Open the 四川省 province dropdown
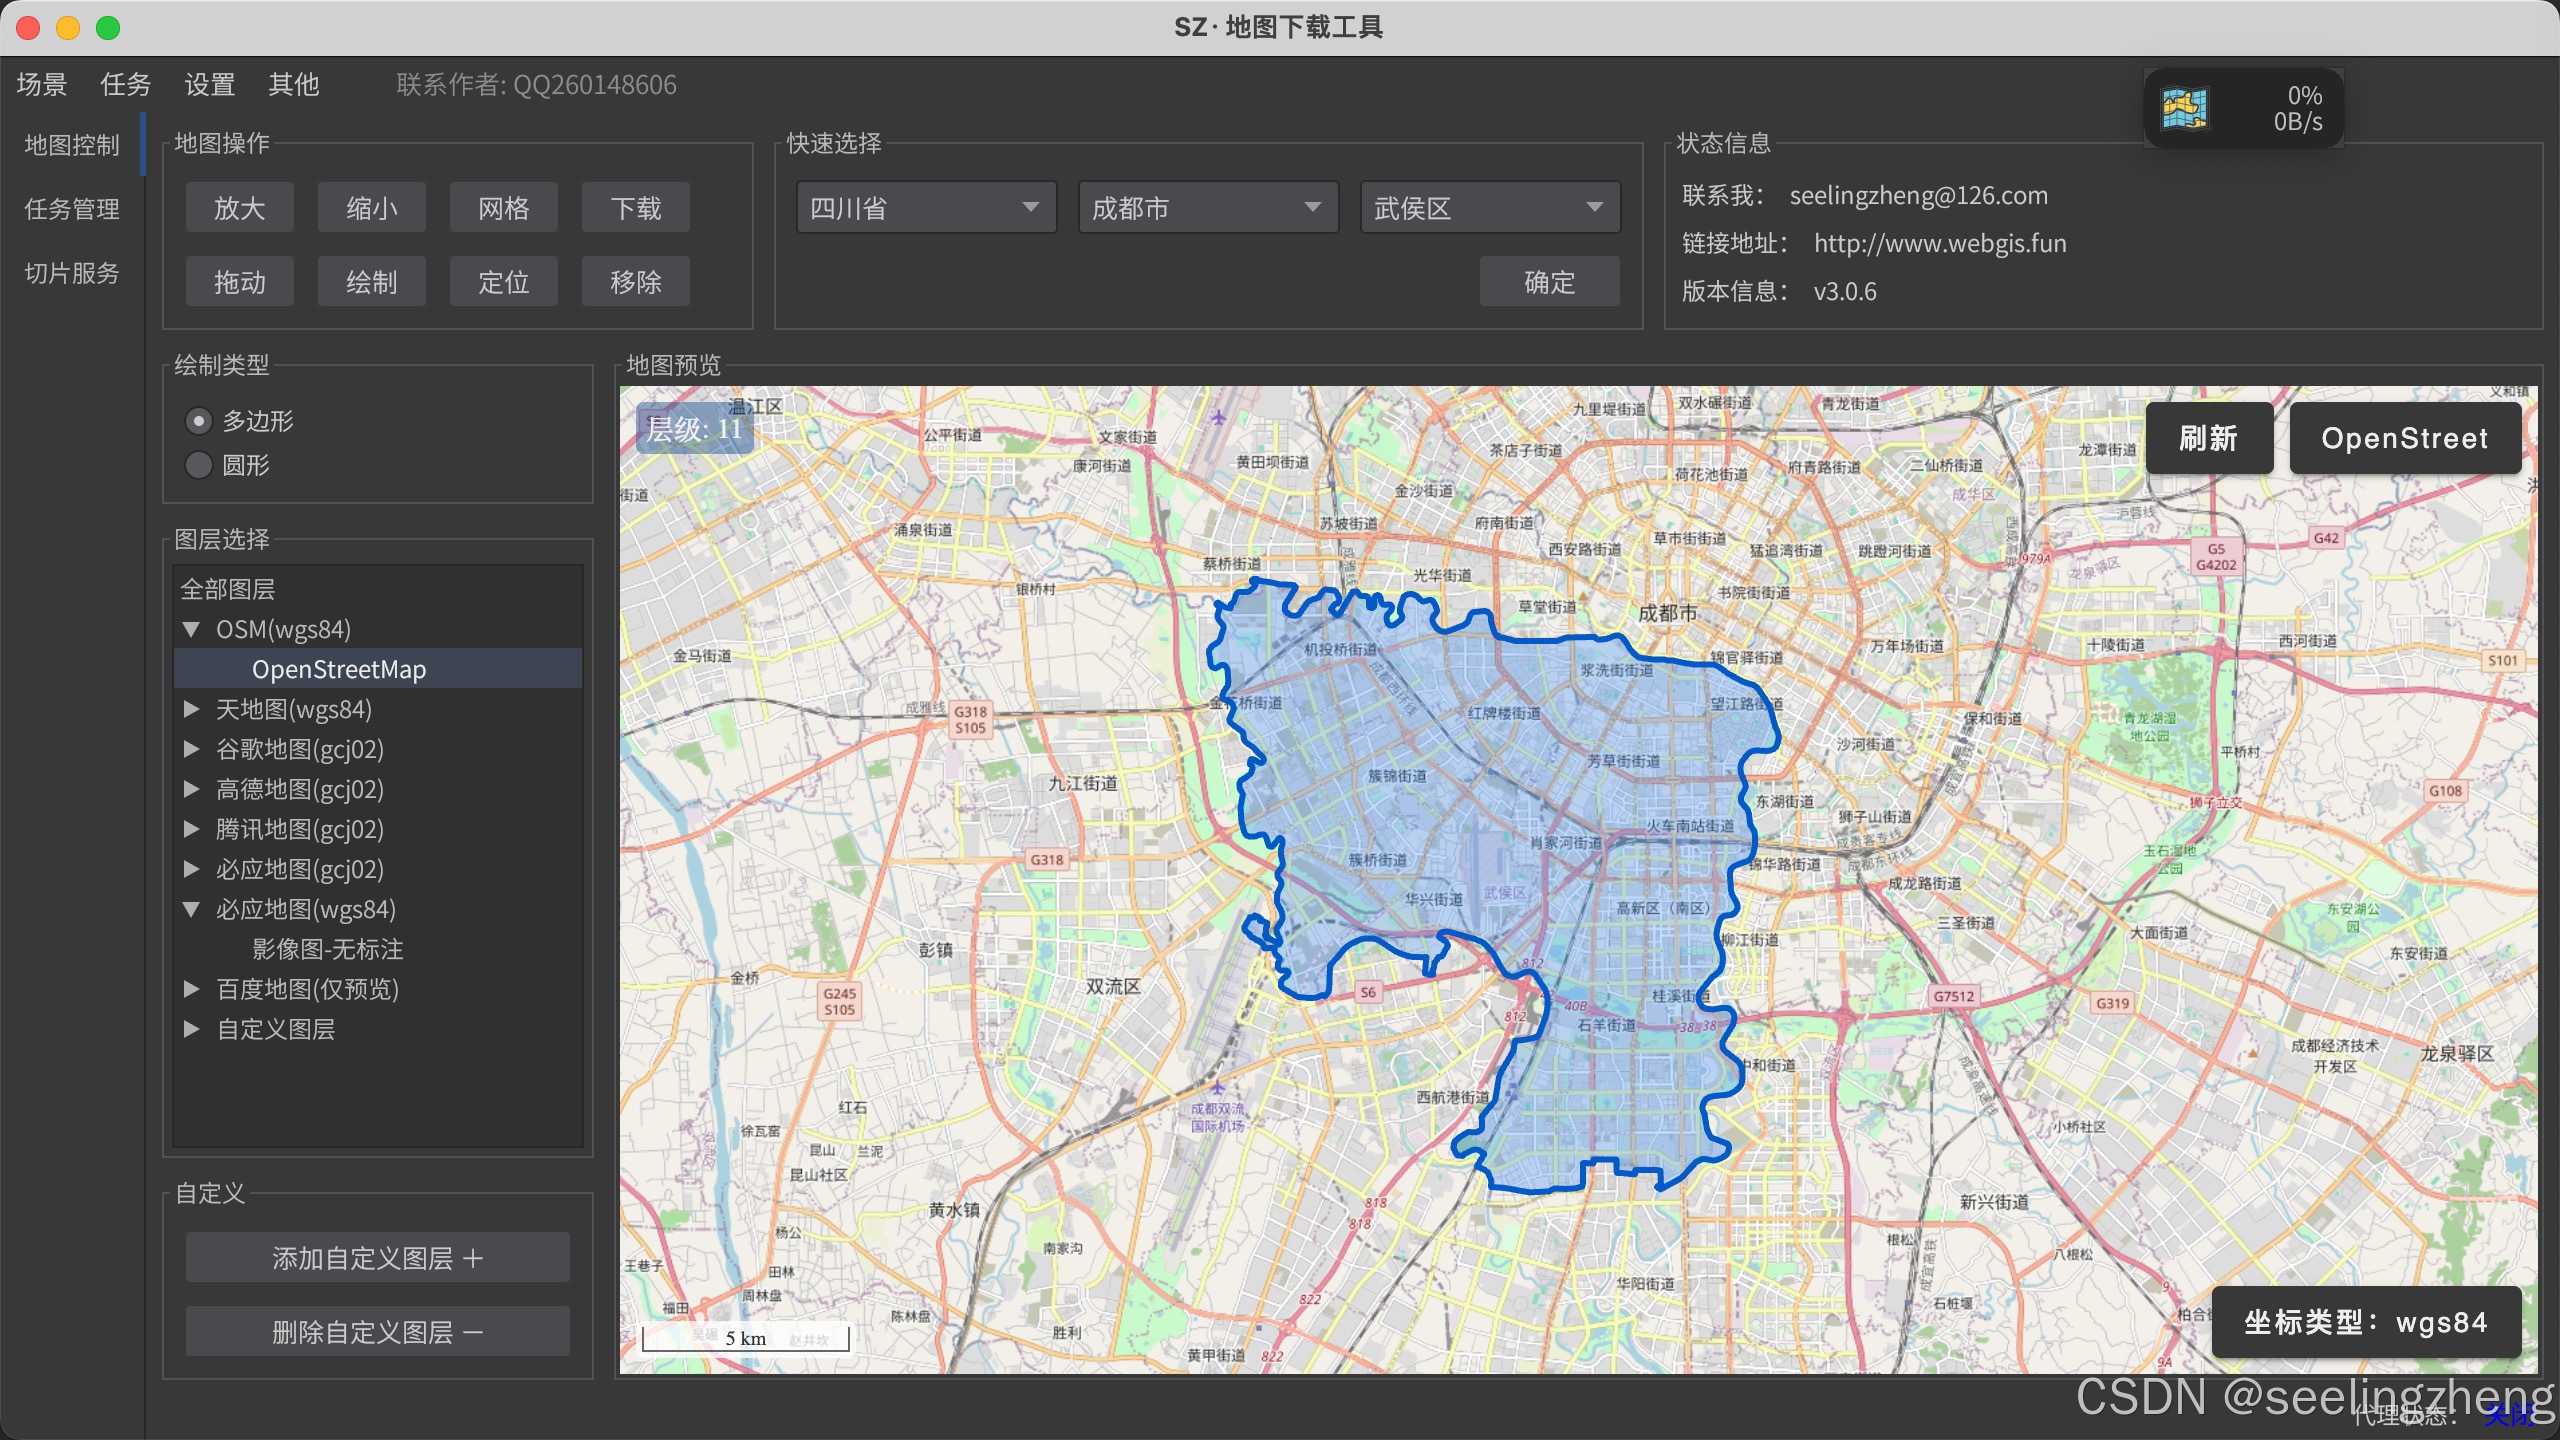The image size is (2560, 1440). click(925, 208)
